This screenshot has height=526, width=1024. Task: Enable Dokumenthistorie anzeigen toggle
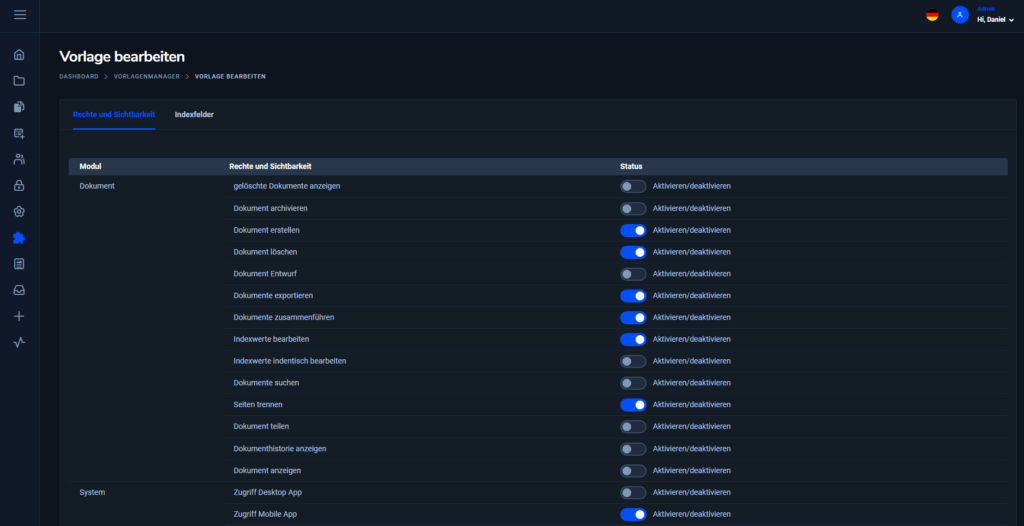(633, 449)
